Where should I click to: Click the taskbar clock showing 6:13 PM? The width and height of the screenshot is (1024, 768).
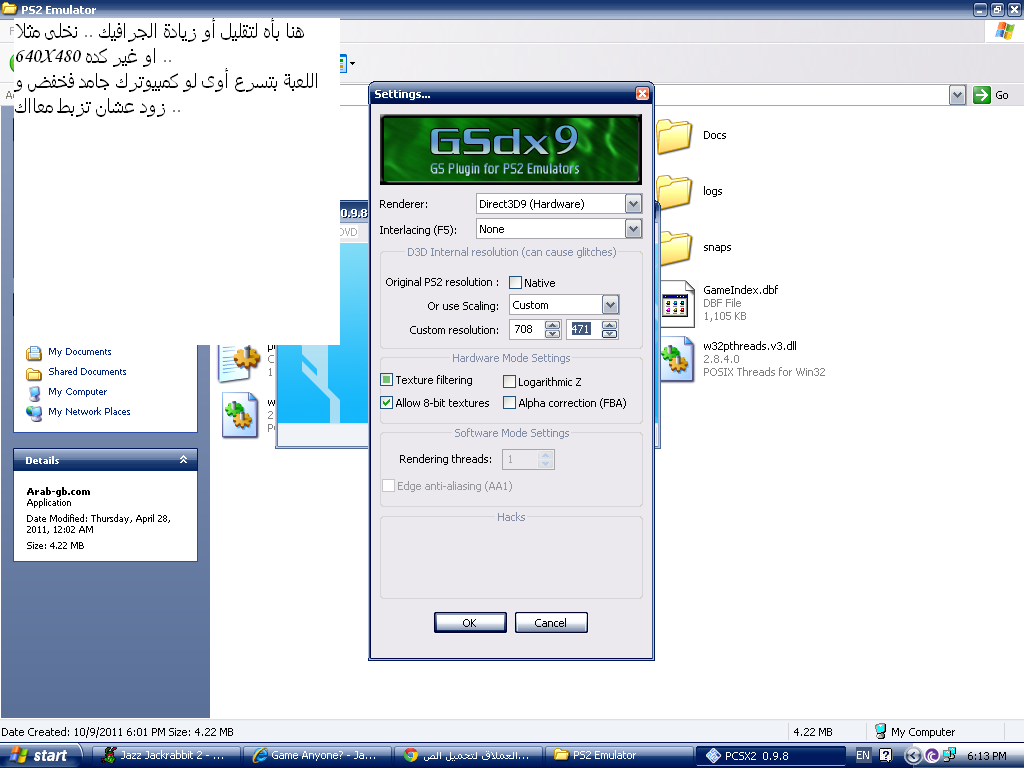pyautogui.click(x=987, y=756)
